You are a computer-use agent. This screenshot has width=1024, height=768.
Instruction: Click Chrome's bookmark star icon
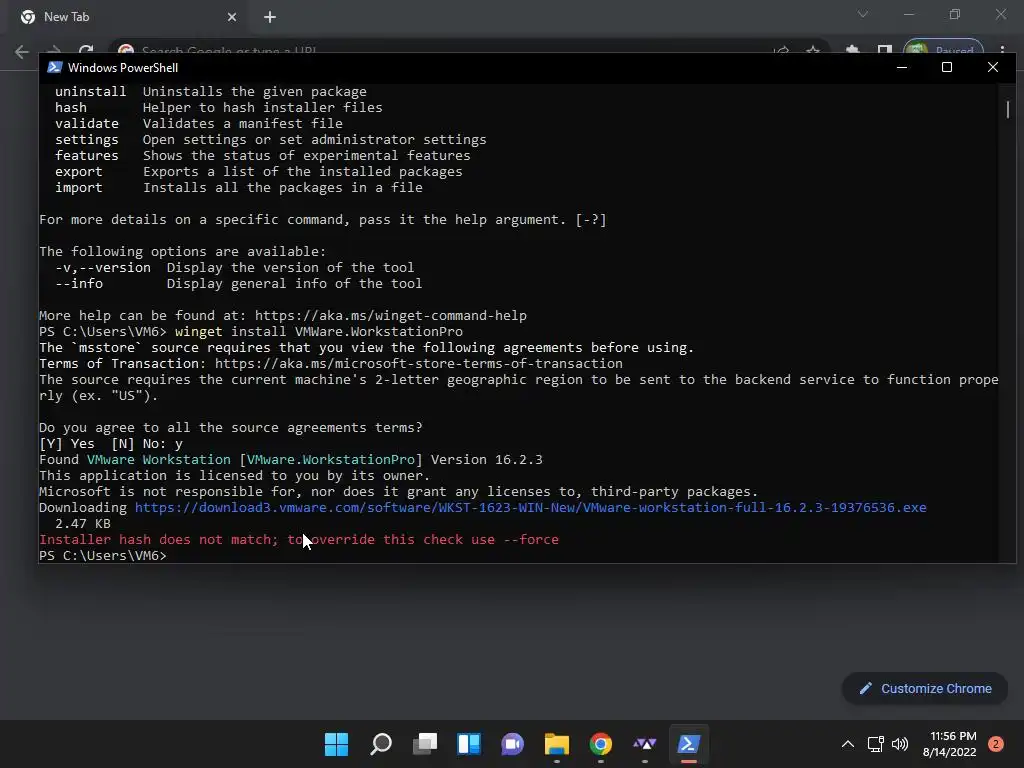[x=812, y=50]
